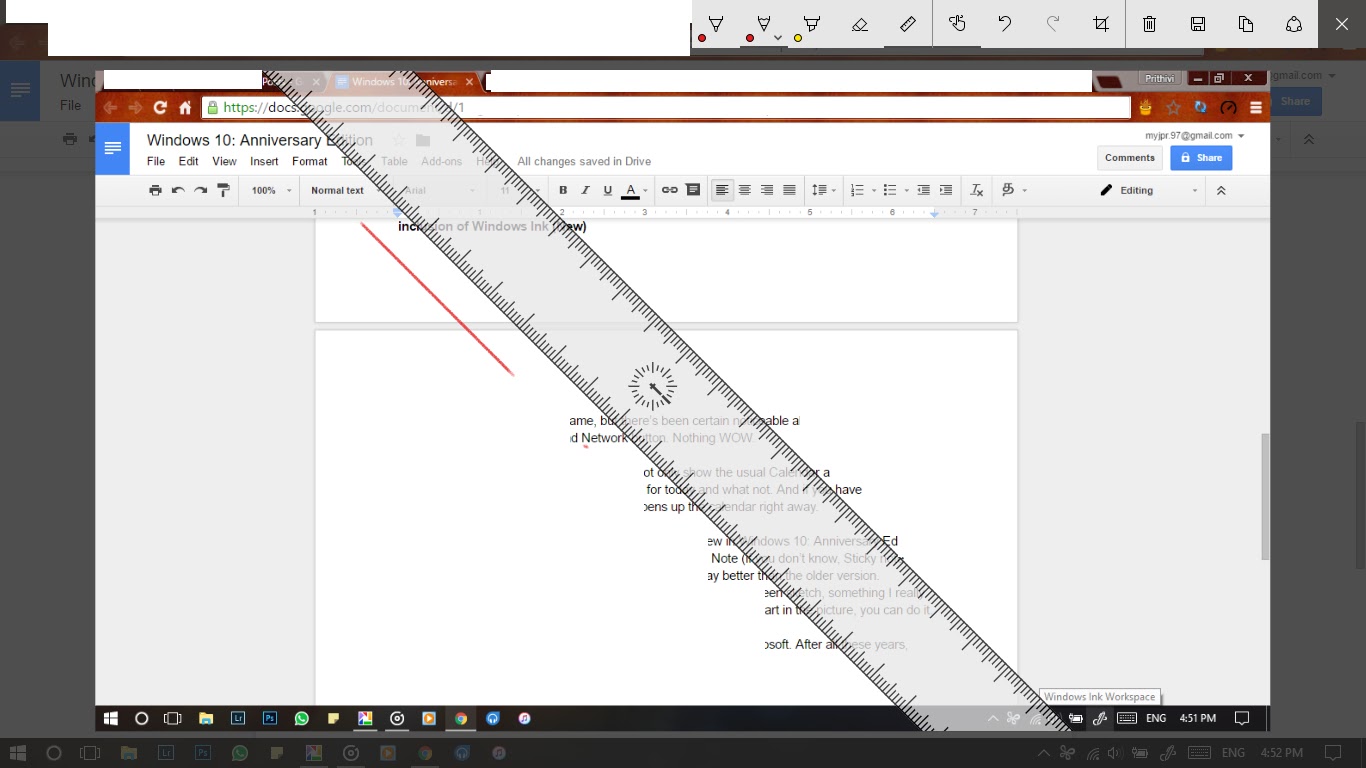Viewport: 1366px width, 768px height.
Task: Open the text color picker
Action: 630,189
